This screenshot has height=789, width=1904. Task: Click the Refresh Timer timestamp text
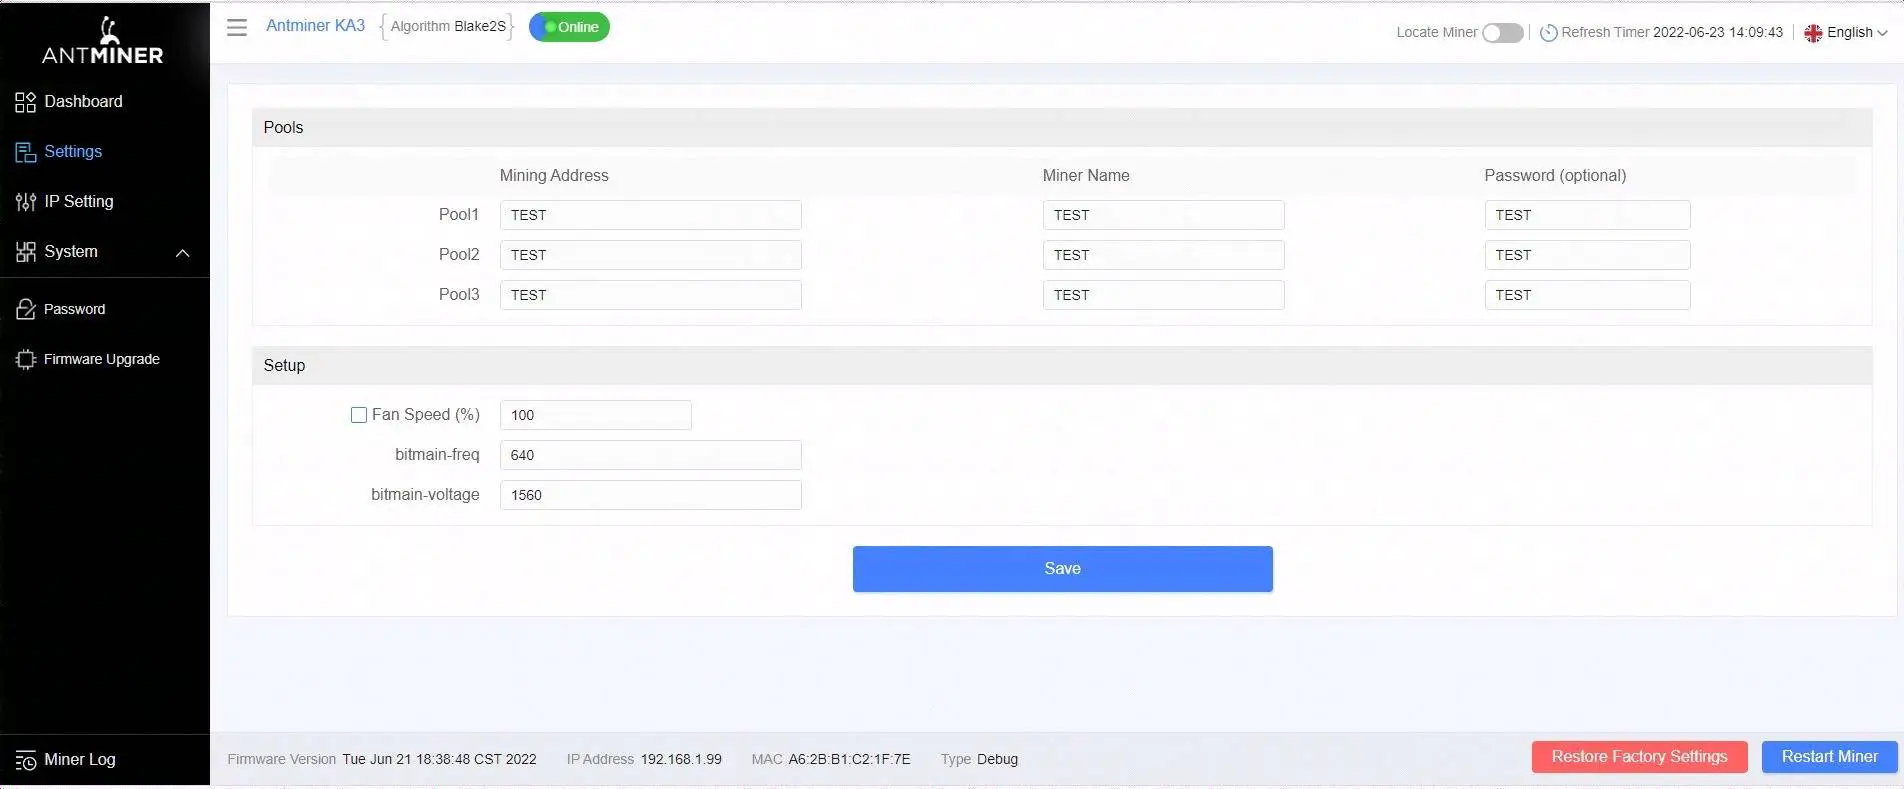pos(1718,33)
